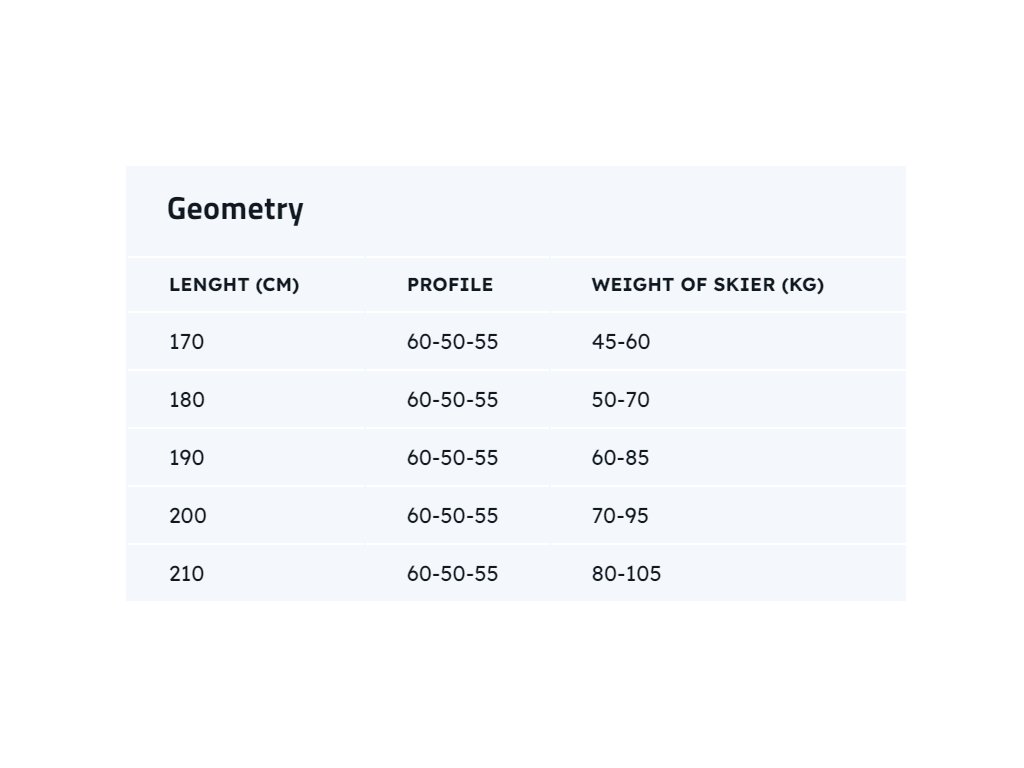Image resolution: width=1024 pixels, height=768 pixels.
Task: Select the 210 length cell
Action: (187, 574)
